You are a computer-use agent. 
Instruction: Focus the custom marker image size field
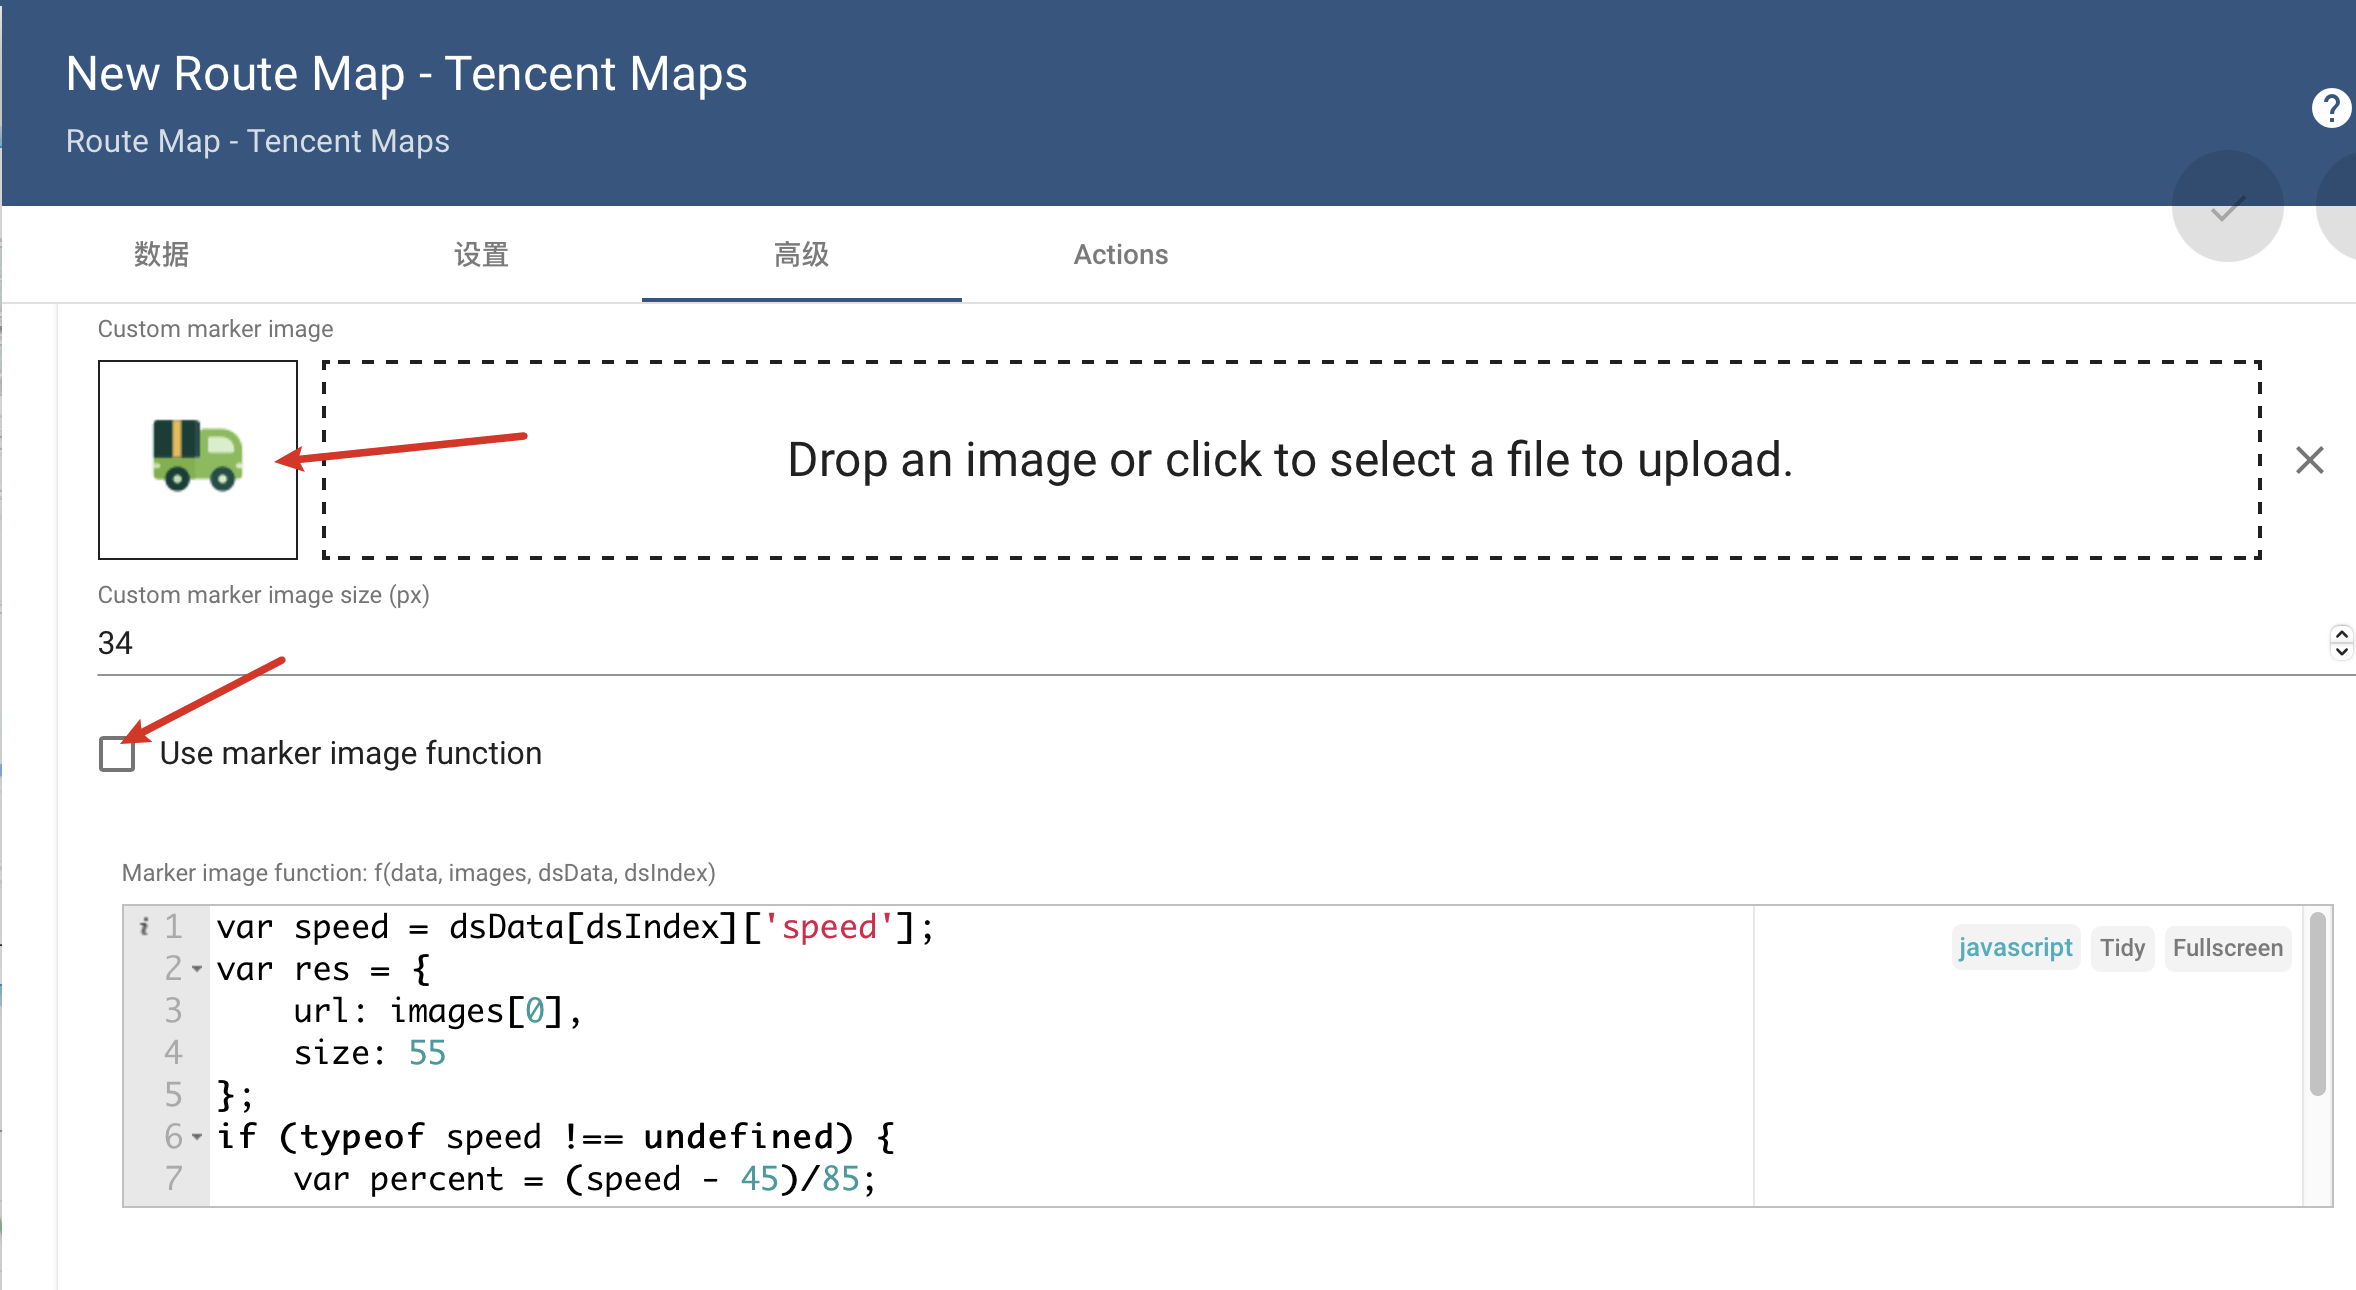(x=1200, y=643)
